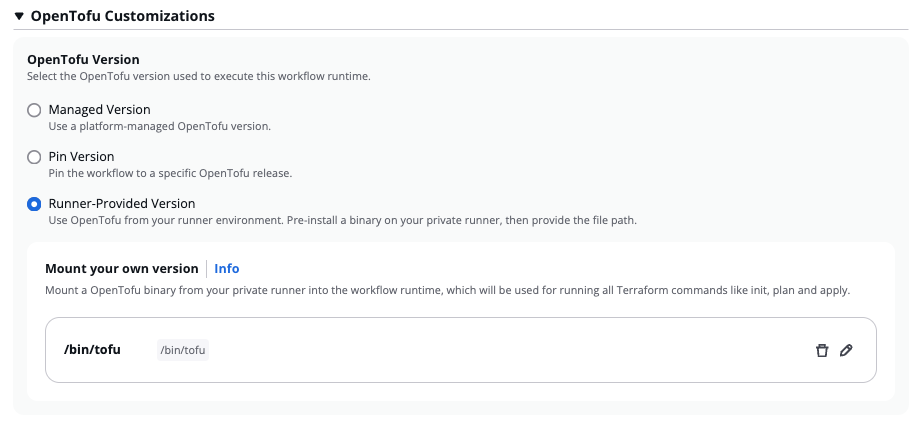The image size is (919, 426).
Task: Click the OpenTofu Version heading
Action: (x=83, y=59)
